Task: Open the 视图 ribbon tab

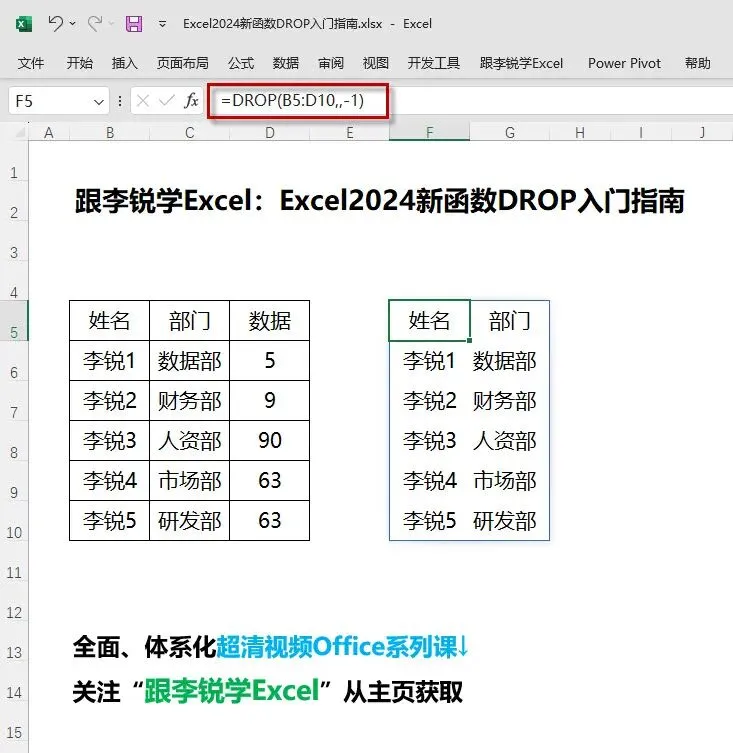Action: (376, 63)
